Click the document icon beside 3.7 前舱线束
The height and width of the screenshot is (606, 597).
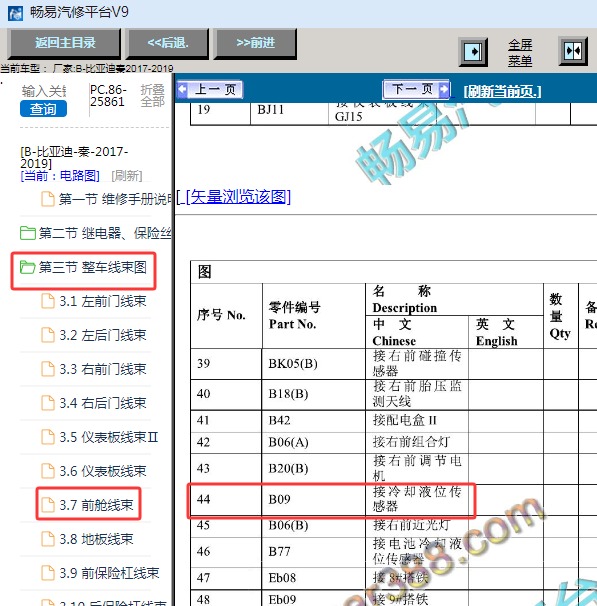click(48, 505)
